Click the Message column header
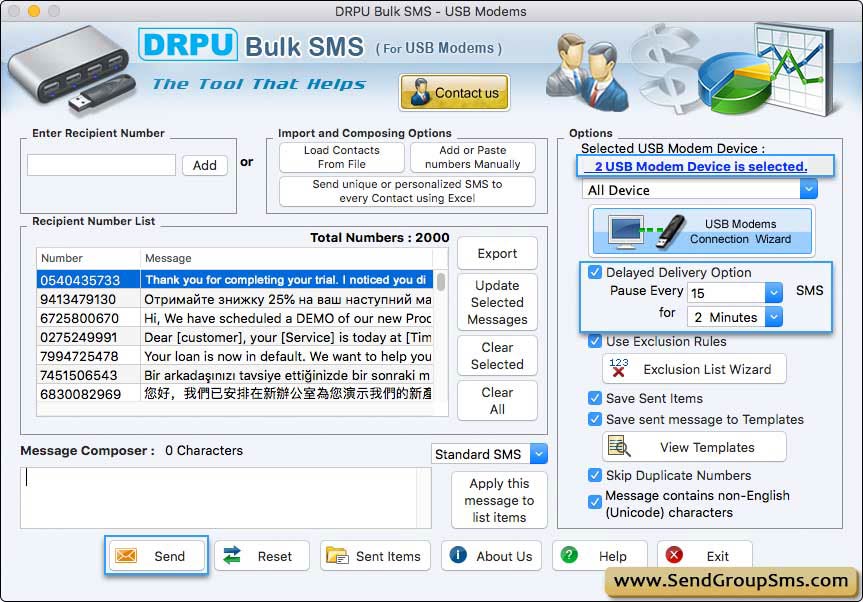Viewport: 863px width, 602px height. 286,258
